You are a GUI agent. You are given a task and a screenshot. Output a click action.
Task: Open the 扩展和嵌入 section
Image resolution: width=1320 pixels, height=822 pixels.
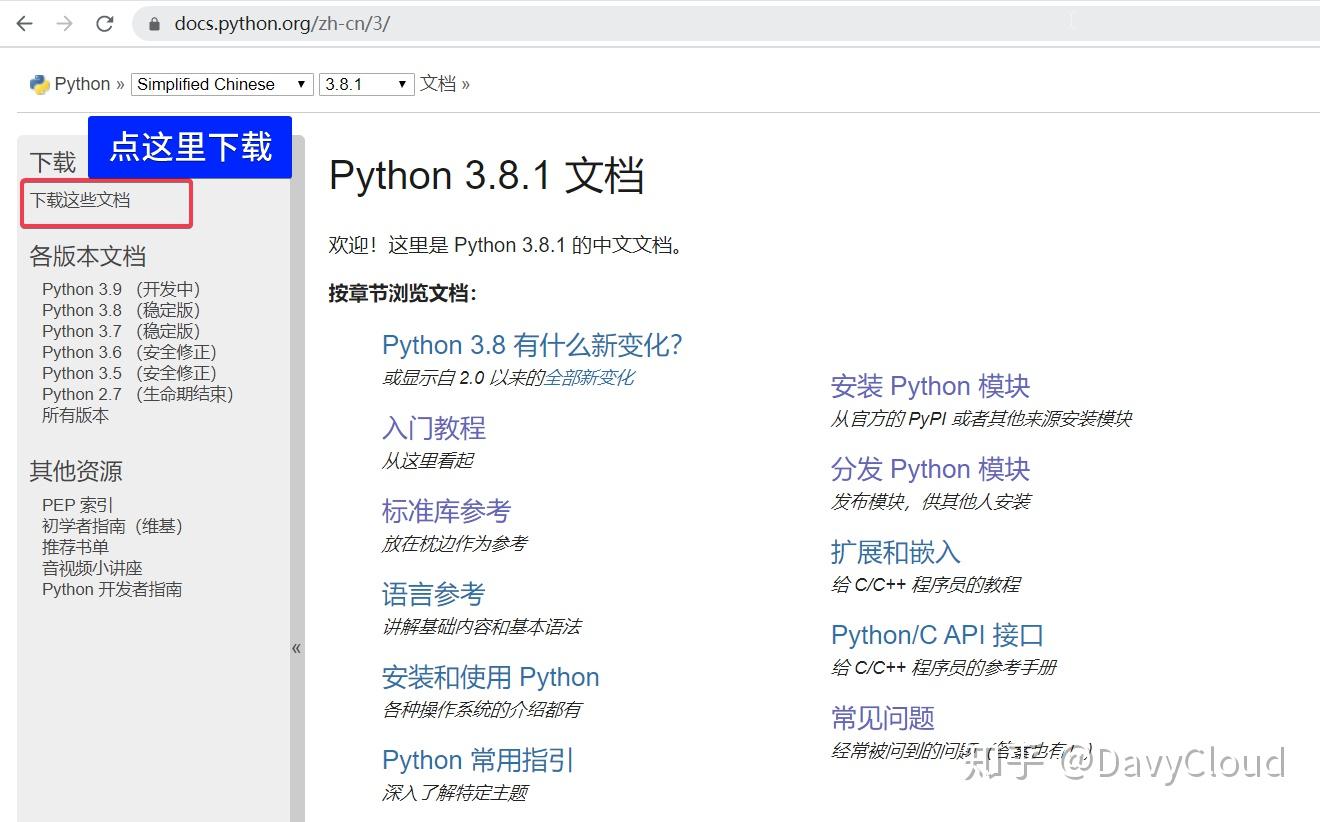[x=895, y=552]
